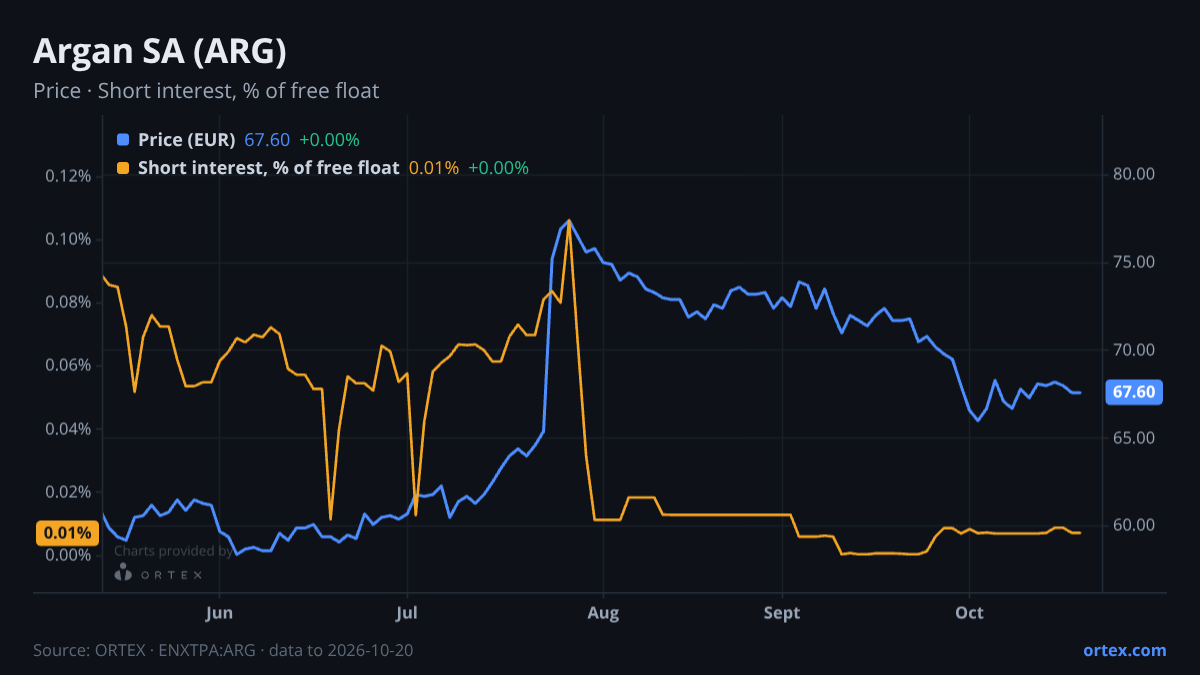Toggle the Price (EUR) legend label
The height and width of the screenshot is (675, 1200).
click(x=187, y=140)
